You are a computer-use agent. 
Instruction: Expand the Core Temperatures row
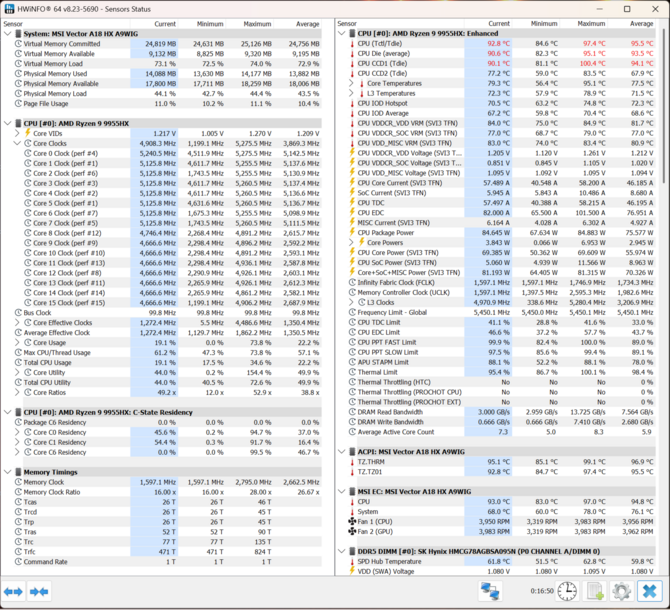click(x=351, y=83)
